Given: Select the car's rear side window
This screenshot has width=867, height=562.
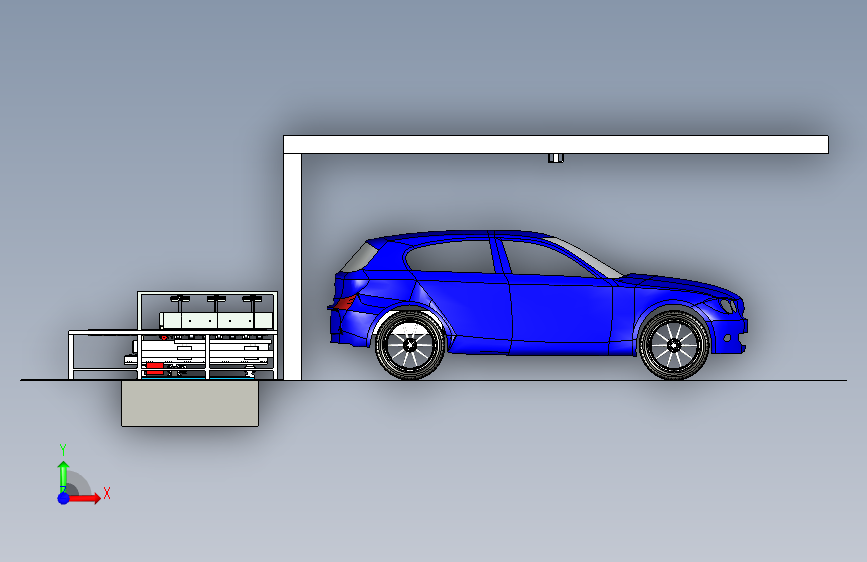Looking at the screenshot, I should point(451,257).
